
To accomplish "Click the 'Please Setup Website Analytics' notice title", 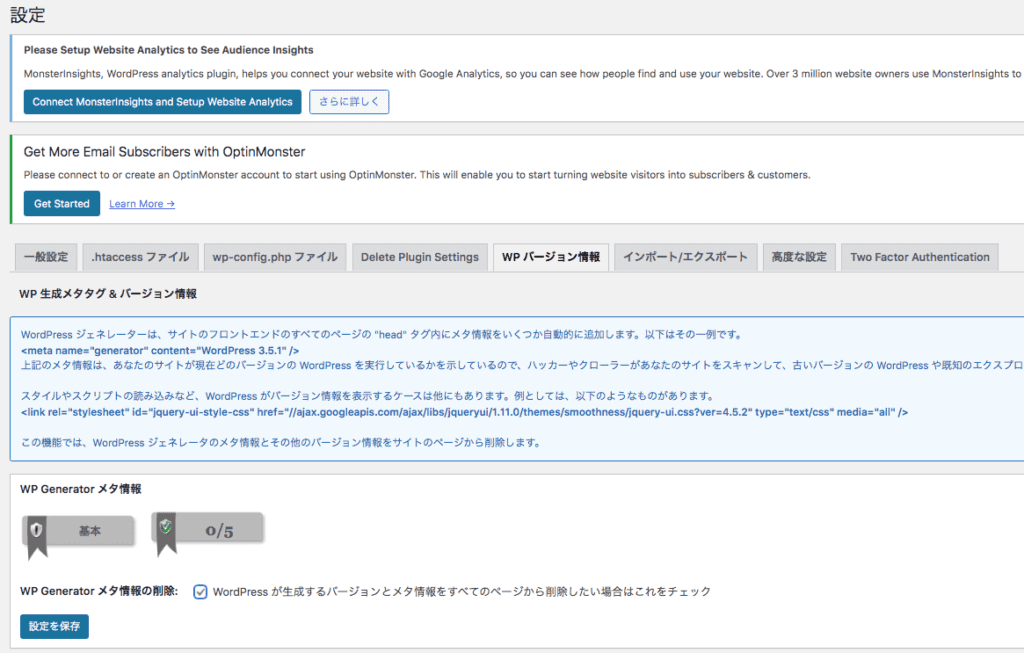I will point(168,50).
